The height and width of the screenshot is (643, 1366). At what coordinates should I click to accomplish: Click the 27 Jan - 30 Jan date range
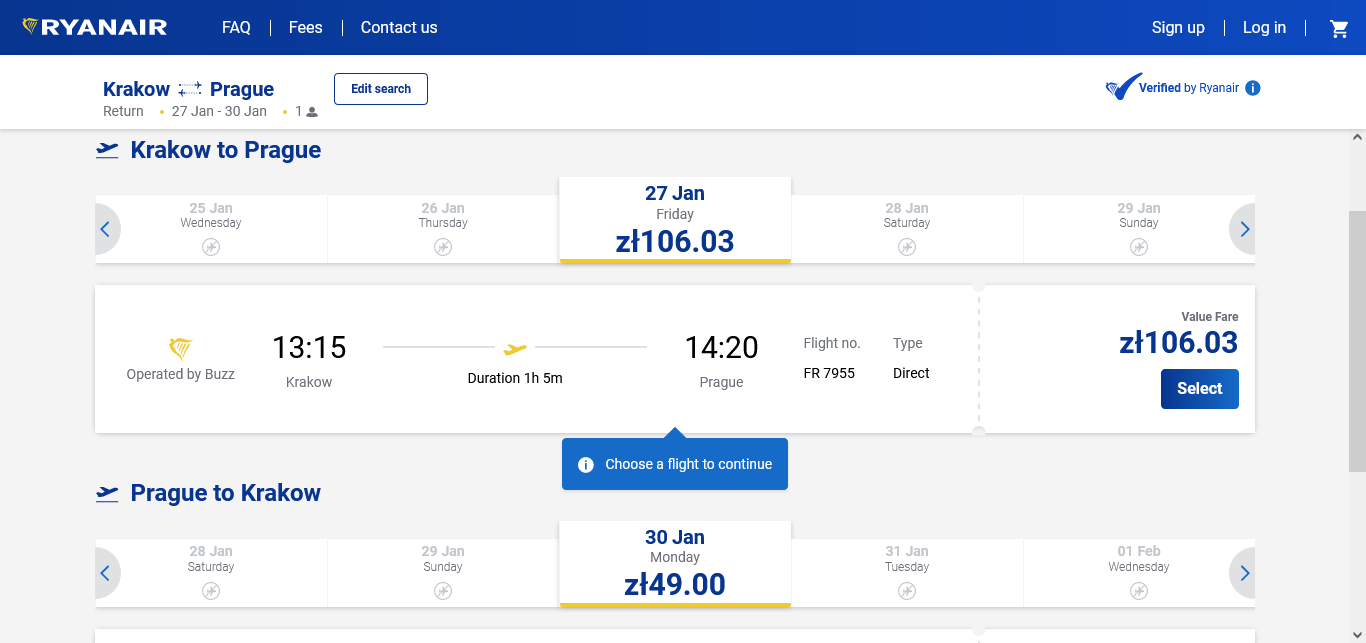(219, 111)
